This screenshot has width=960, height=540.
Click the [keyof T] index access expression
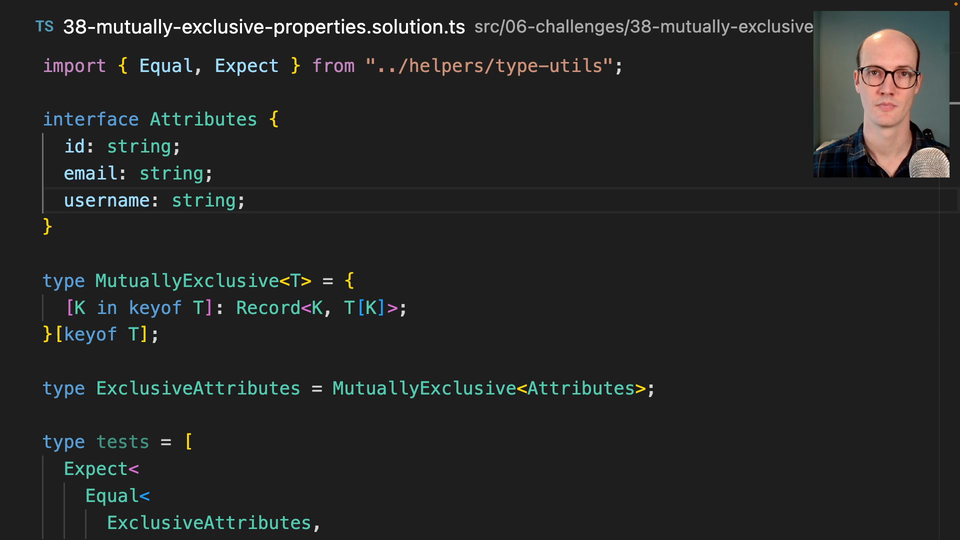[x=105, y=334]
